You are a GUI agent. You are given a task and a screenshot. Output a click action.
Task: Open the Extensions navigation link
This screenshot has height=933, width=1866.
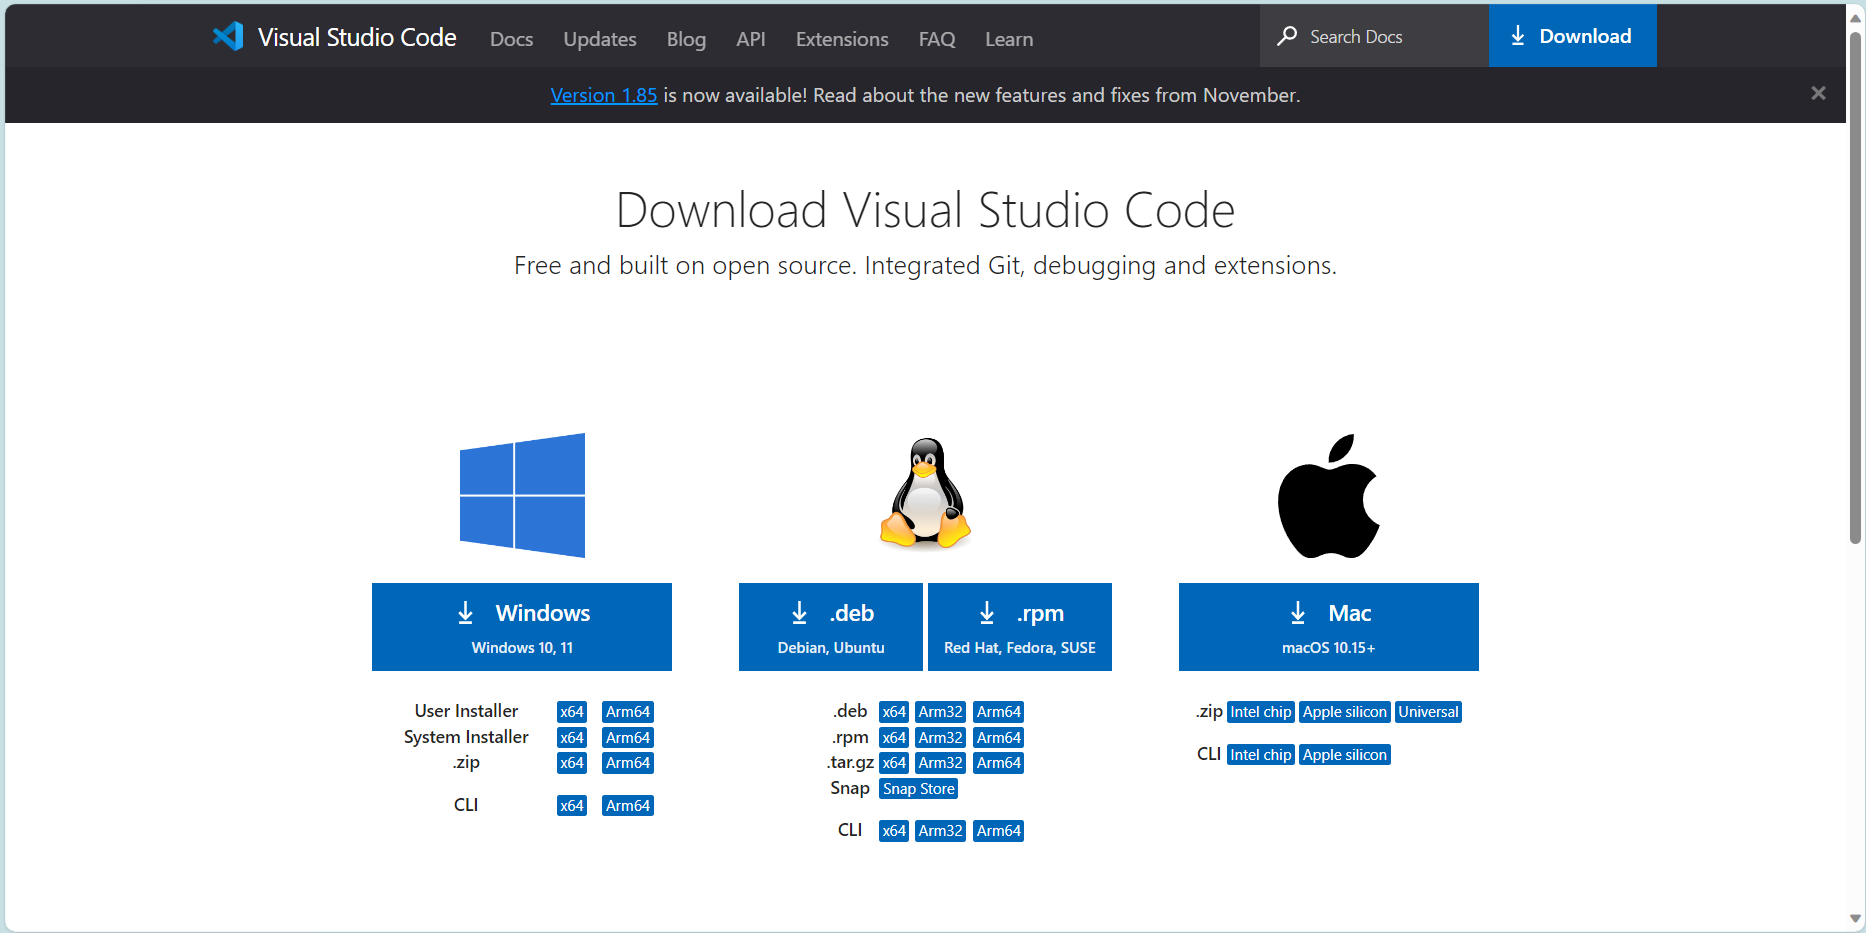[842, 39]
